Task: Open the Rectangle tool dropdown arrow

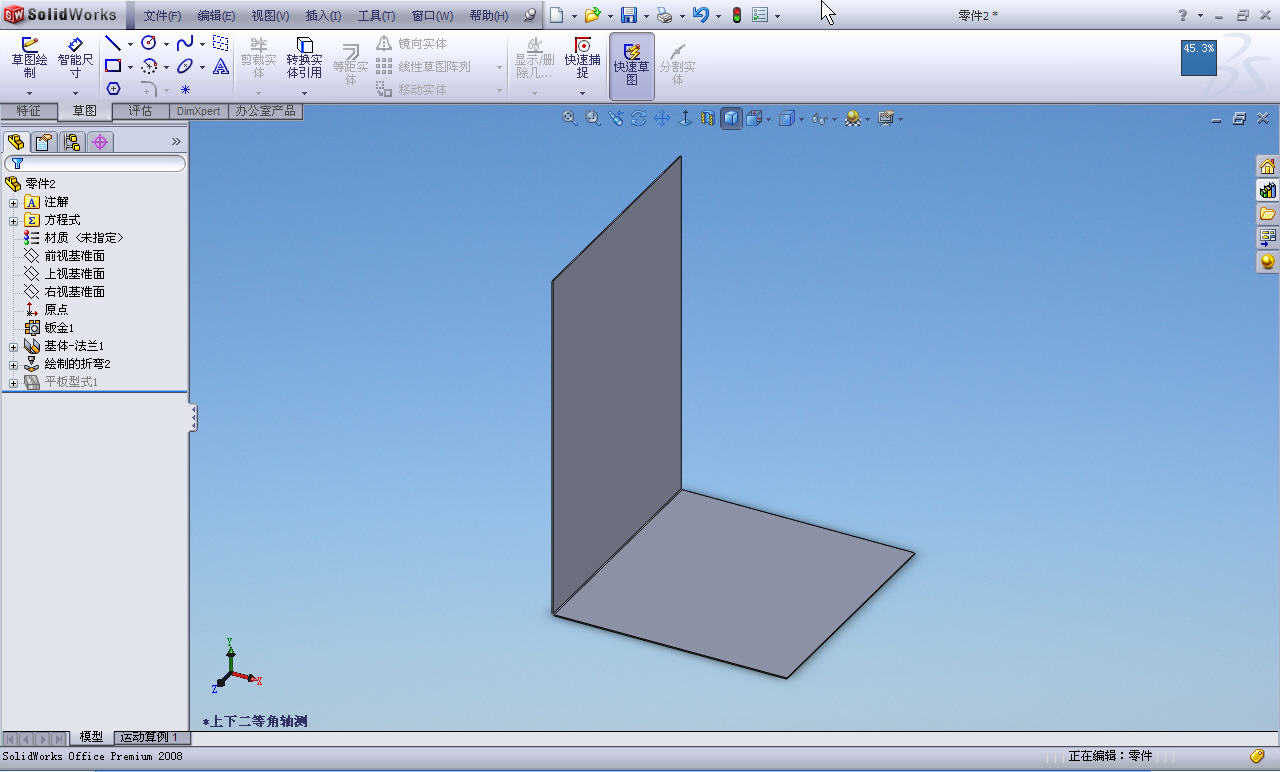Action: click(130, 67)
